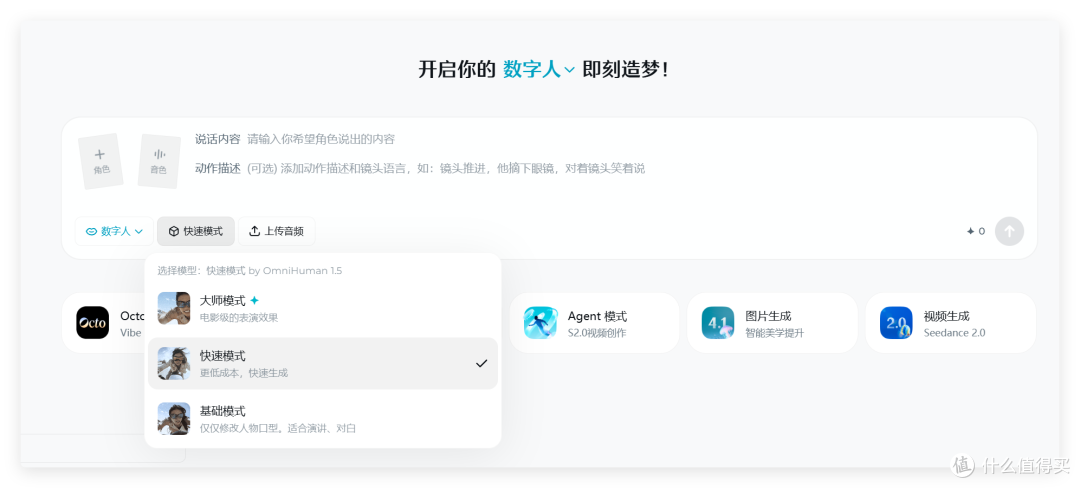
Task: Click the 上传音频 button
Action: [x=276, y=231]
